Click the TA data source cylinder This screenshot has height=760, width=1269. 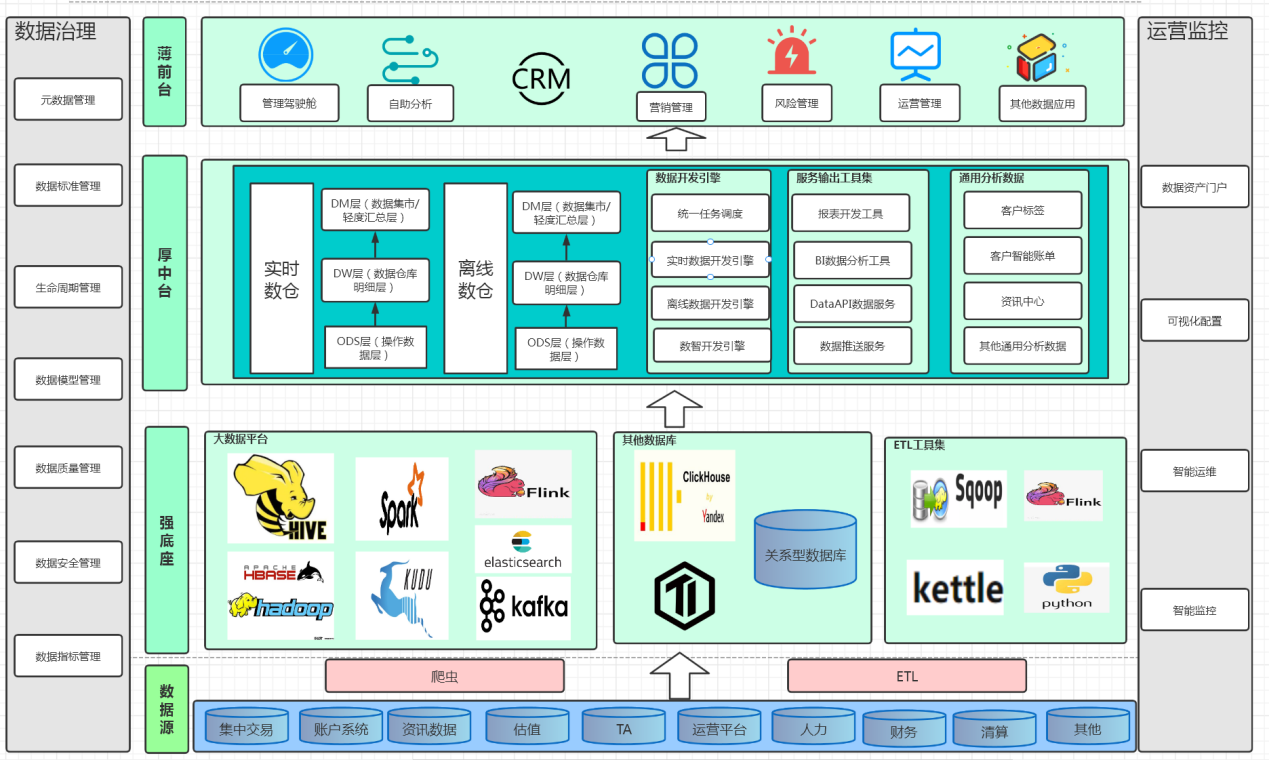pyautogui.click(x=623, y=727)
